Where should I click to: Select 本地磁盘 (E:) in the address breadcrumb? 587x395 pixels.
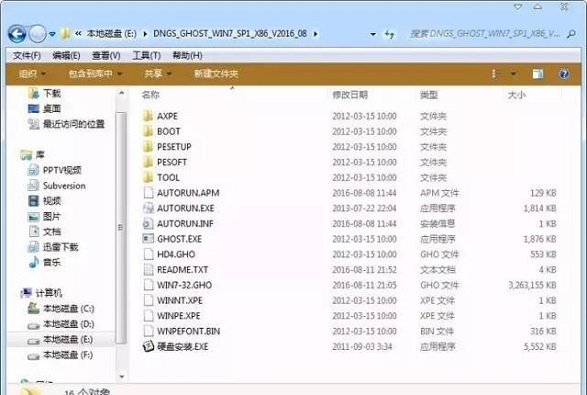pyautogui.click(x=112, y=34)
